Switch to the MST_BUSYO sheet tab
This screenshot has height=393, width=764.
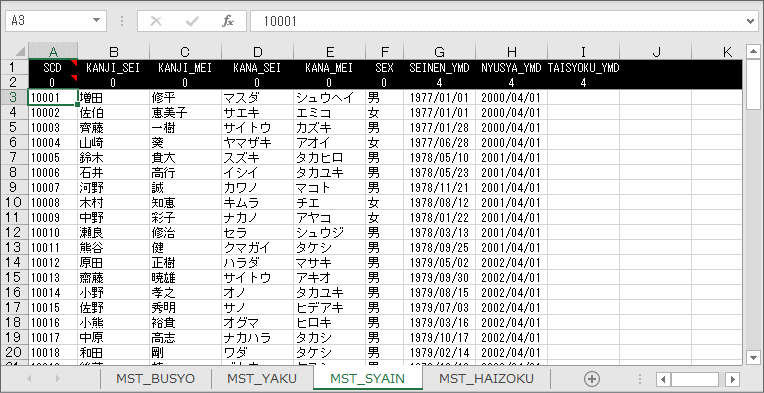pyautogui.click(x=155, y=378)
